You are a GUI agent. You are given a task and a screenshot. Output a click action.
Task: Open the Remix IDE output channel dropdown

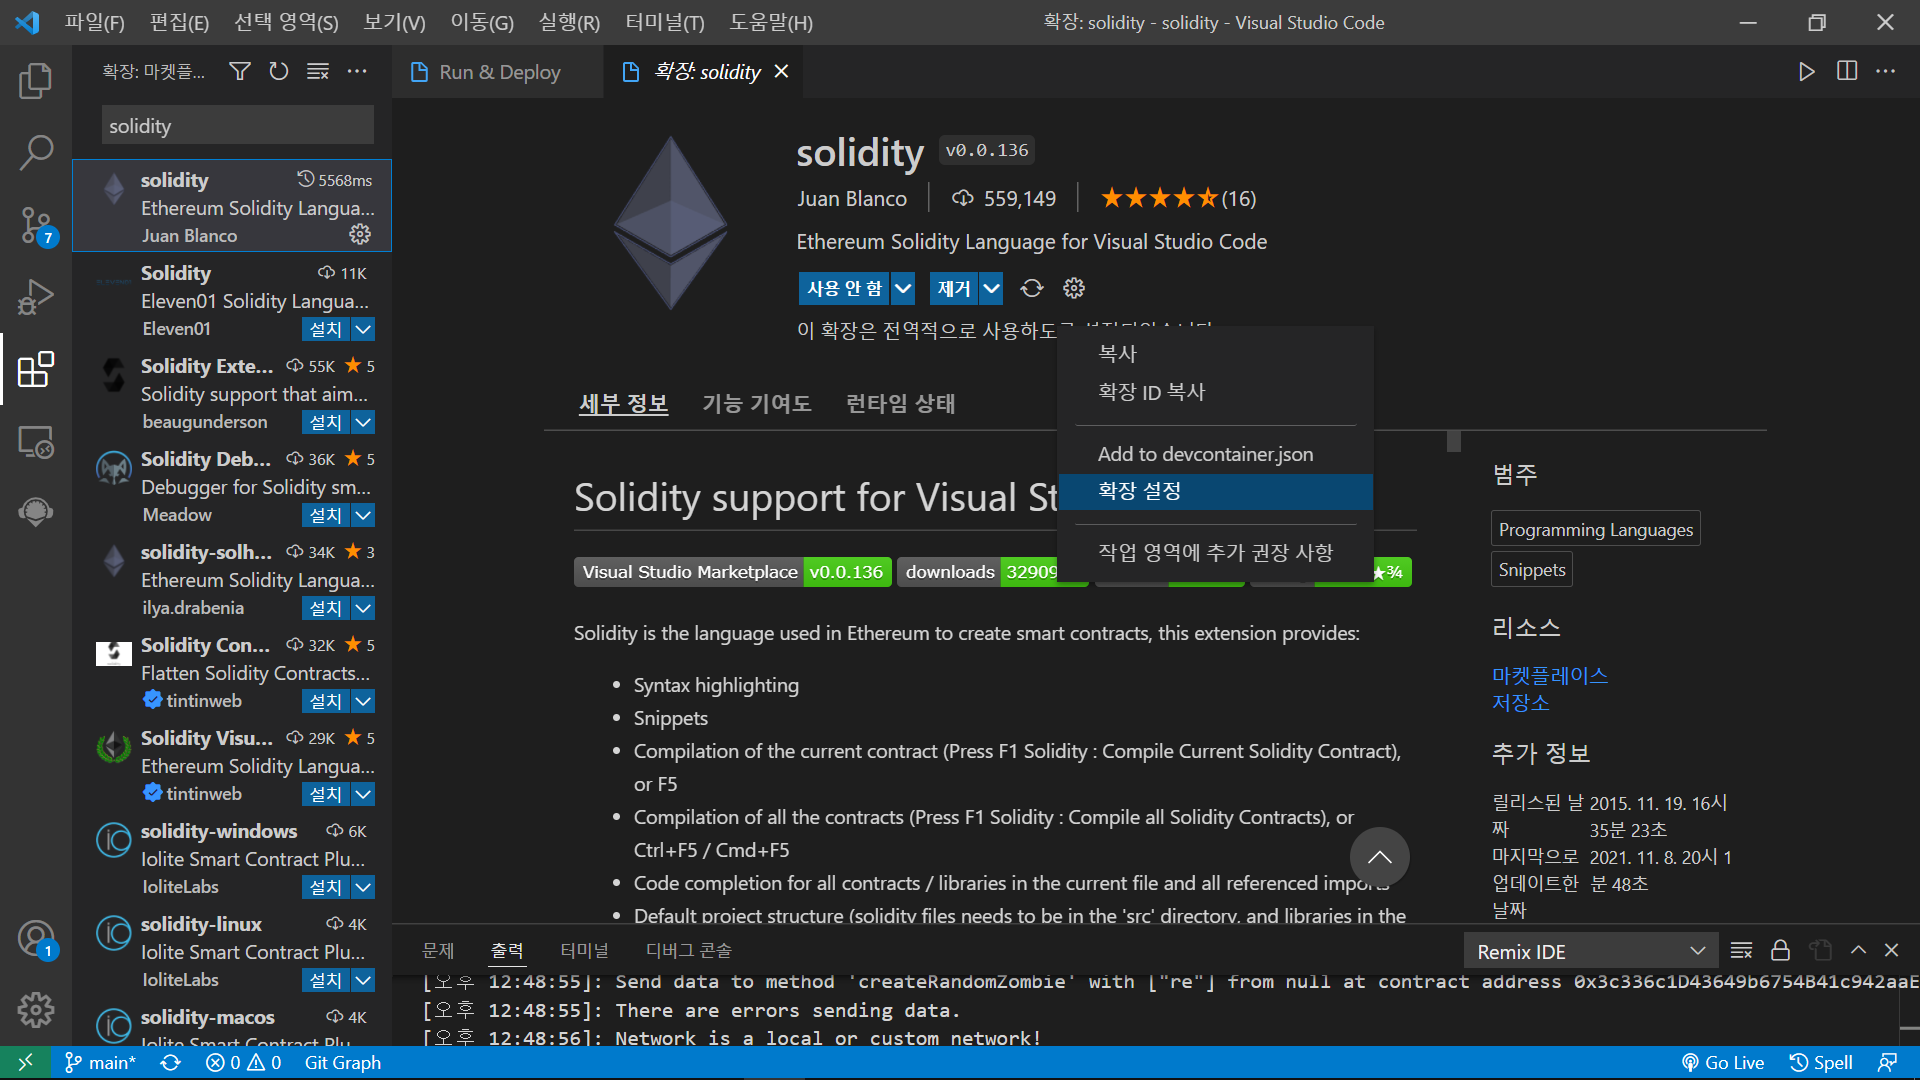click(1590, 951)
